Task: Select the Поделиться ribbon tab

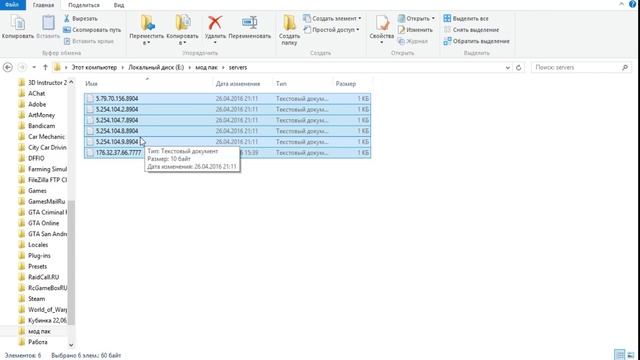Action: coord(84,5)
